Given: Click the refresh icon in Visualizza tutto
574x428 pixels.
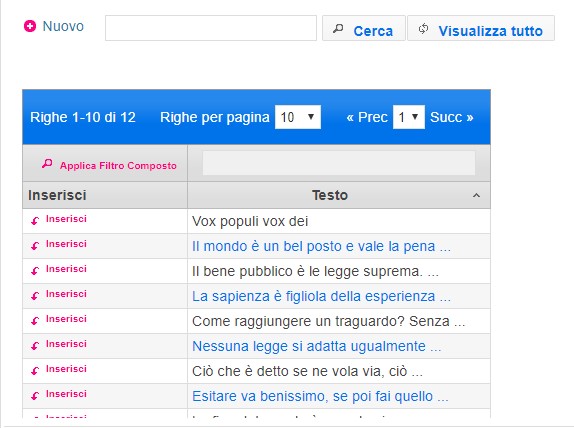Looking at the screenshot, I should pos(423,29).
